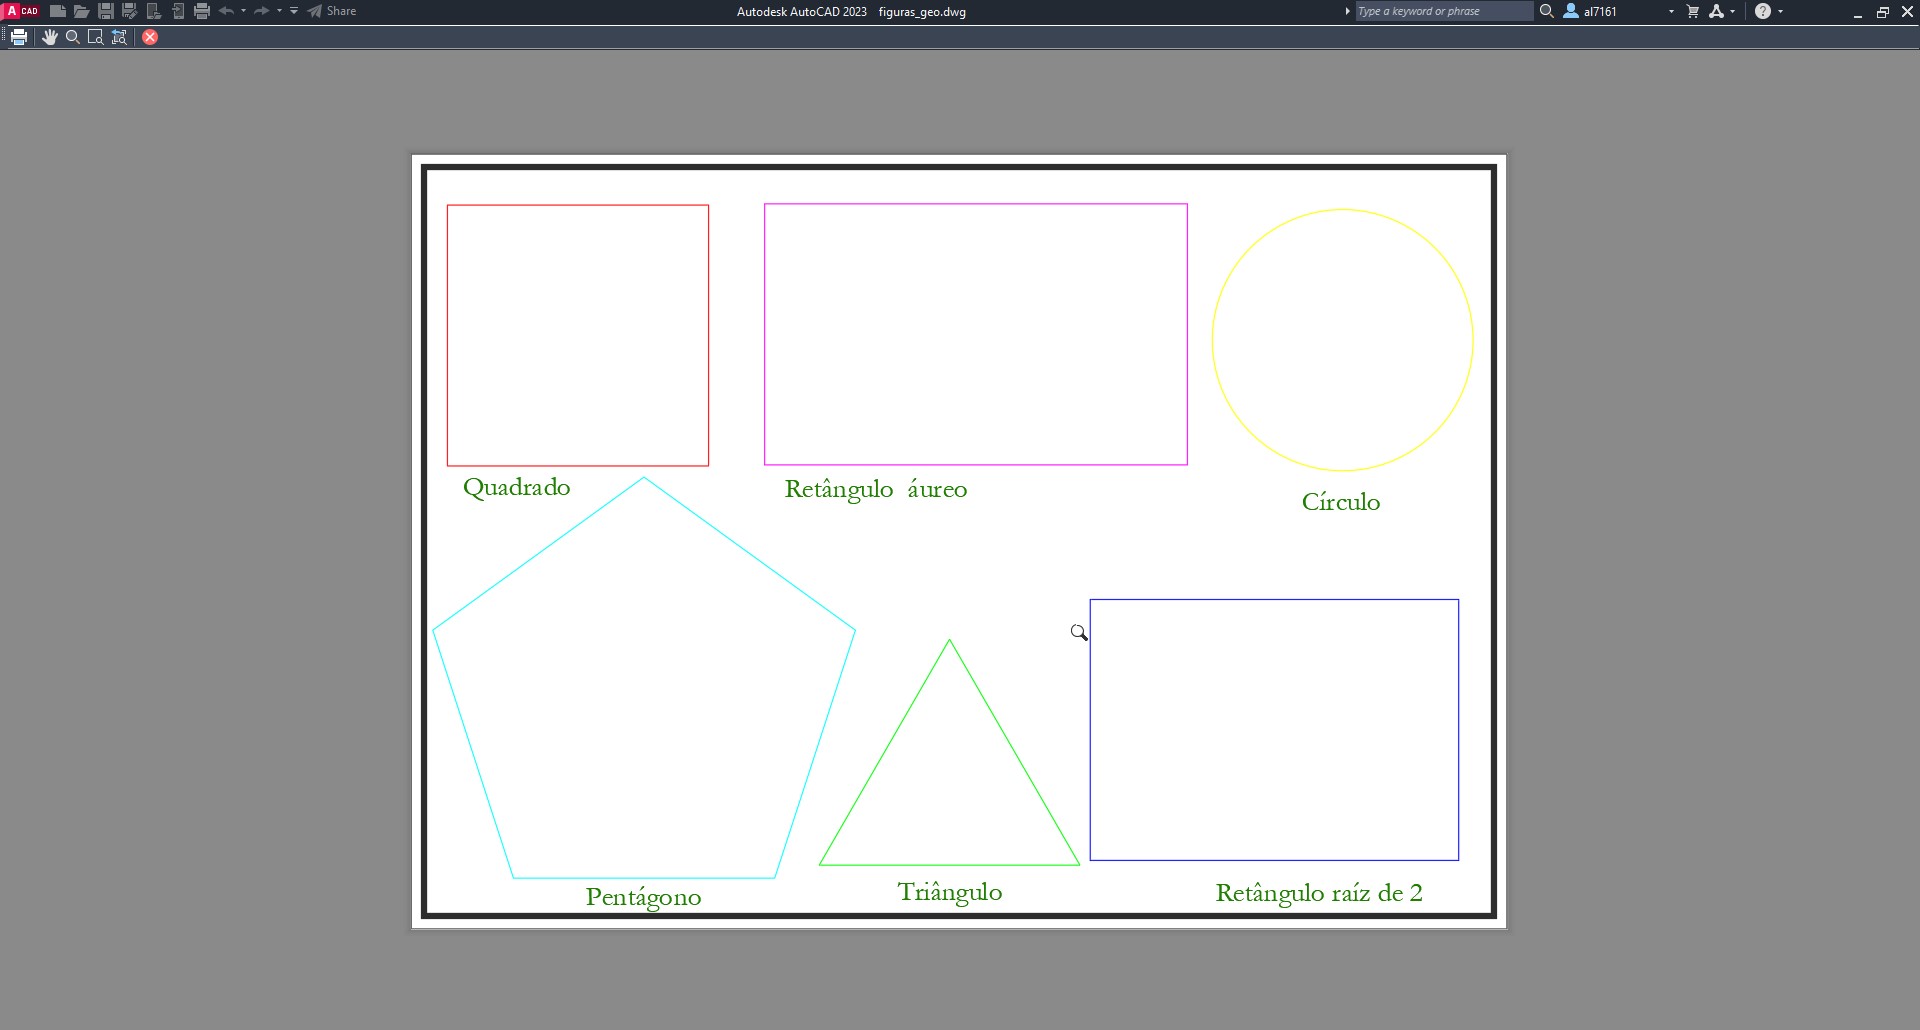Open the redo history dropdown arrow
Viewport: 1920px width, 1030px height.
click(280, 11)
